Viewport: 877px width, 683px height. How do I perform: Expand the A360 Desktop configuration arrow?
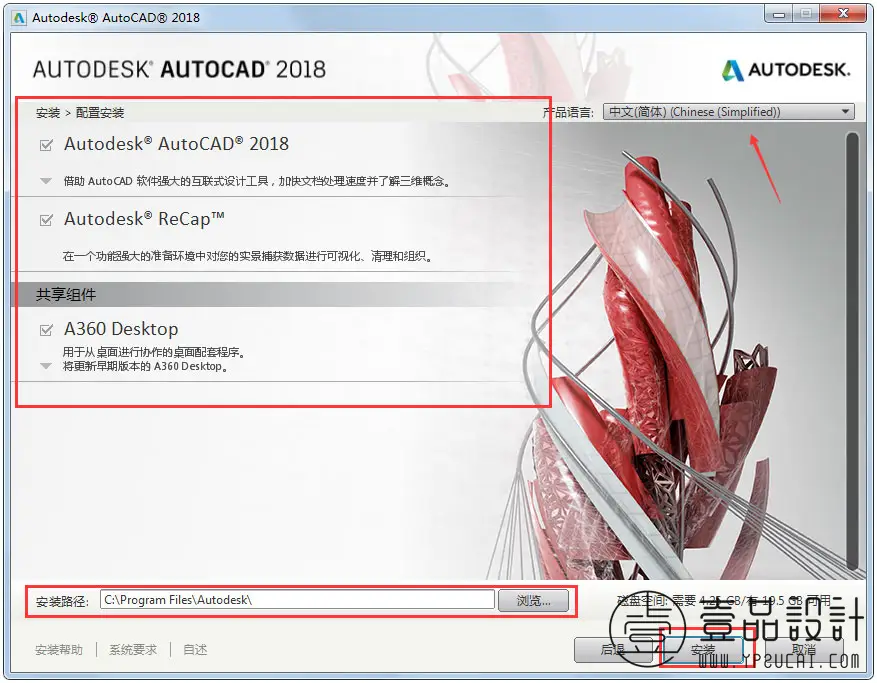pyautogui.click(x=46, y=366)
